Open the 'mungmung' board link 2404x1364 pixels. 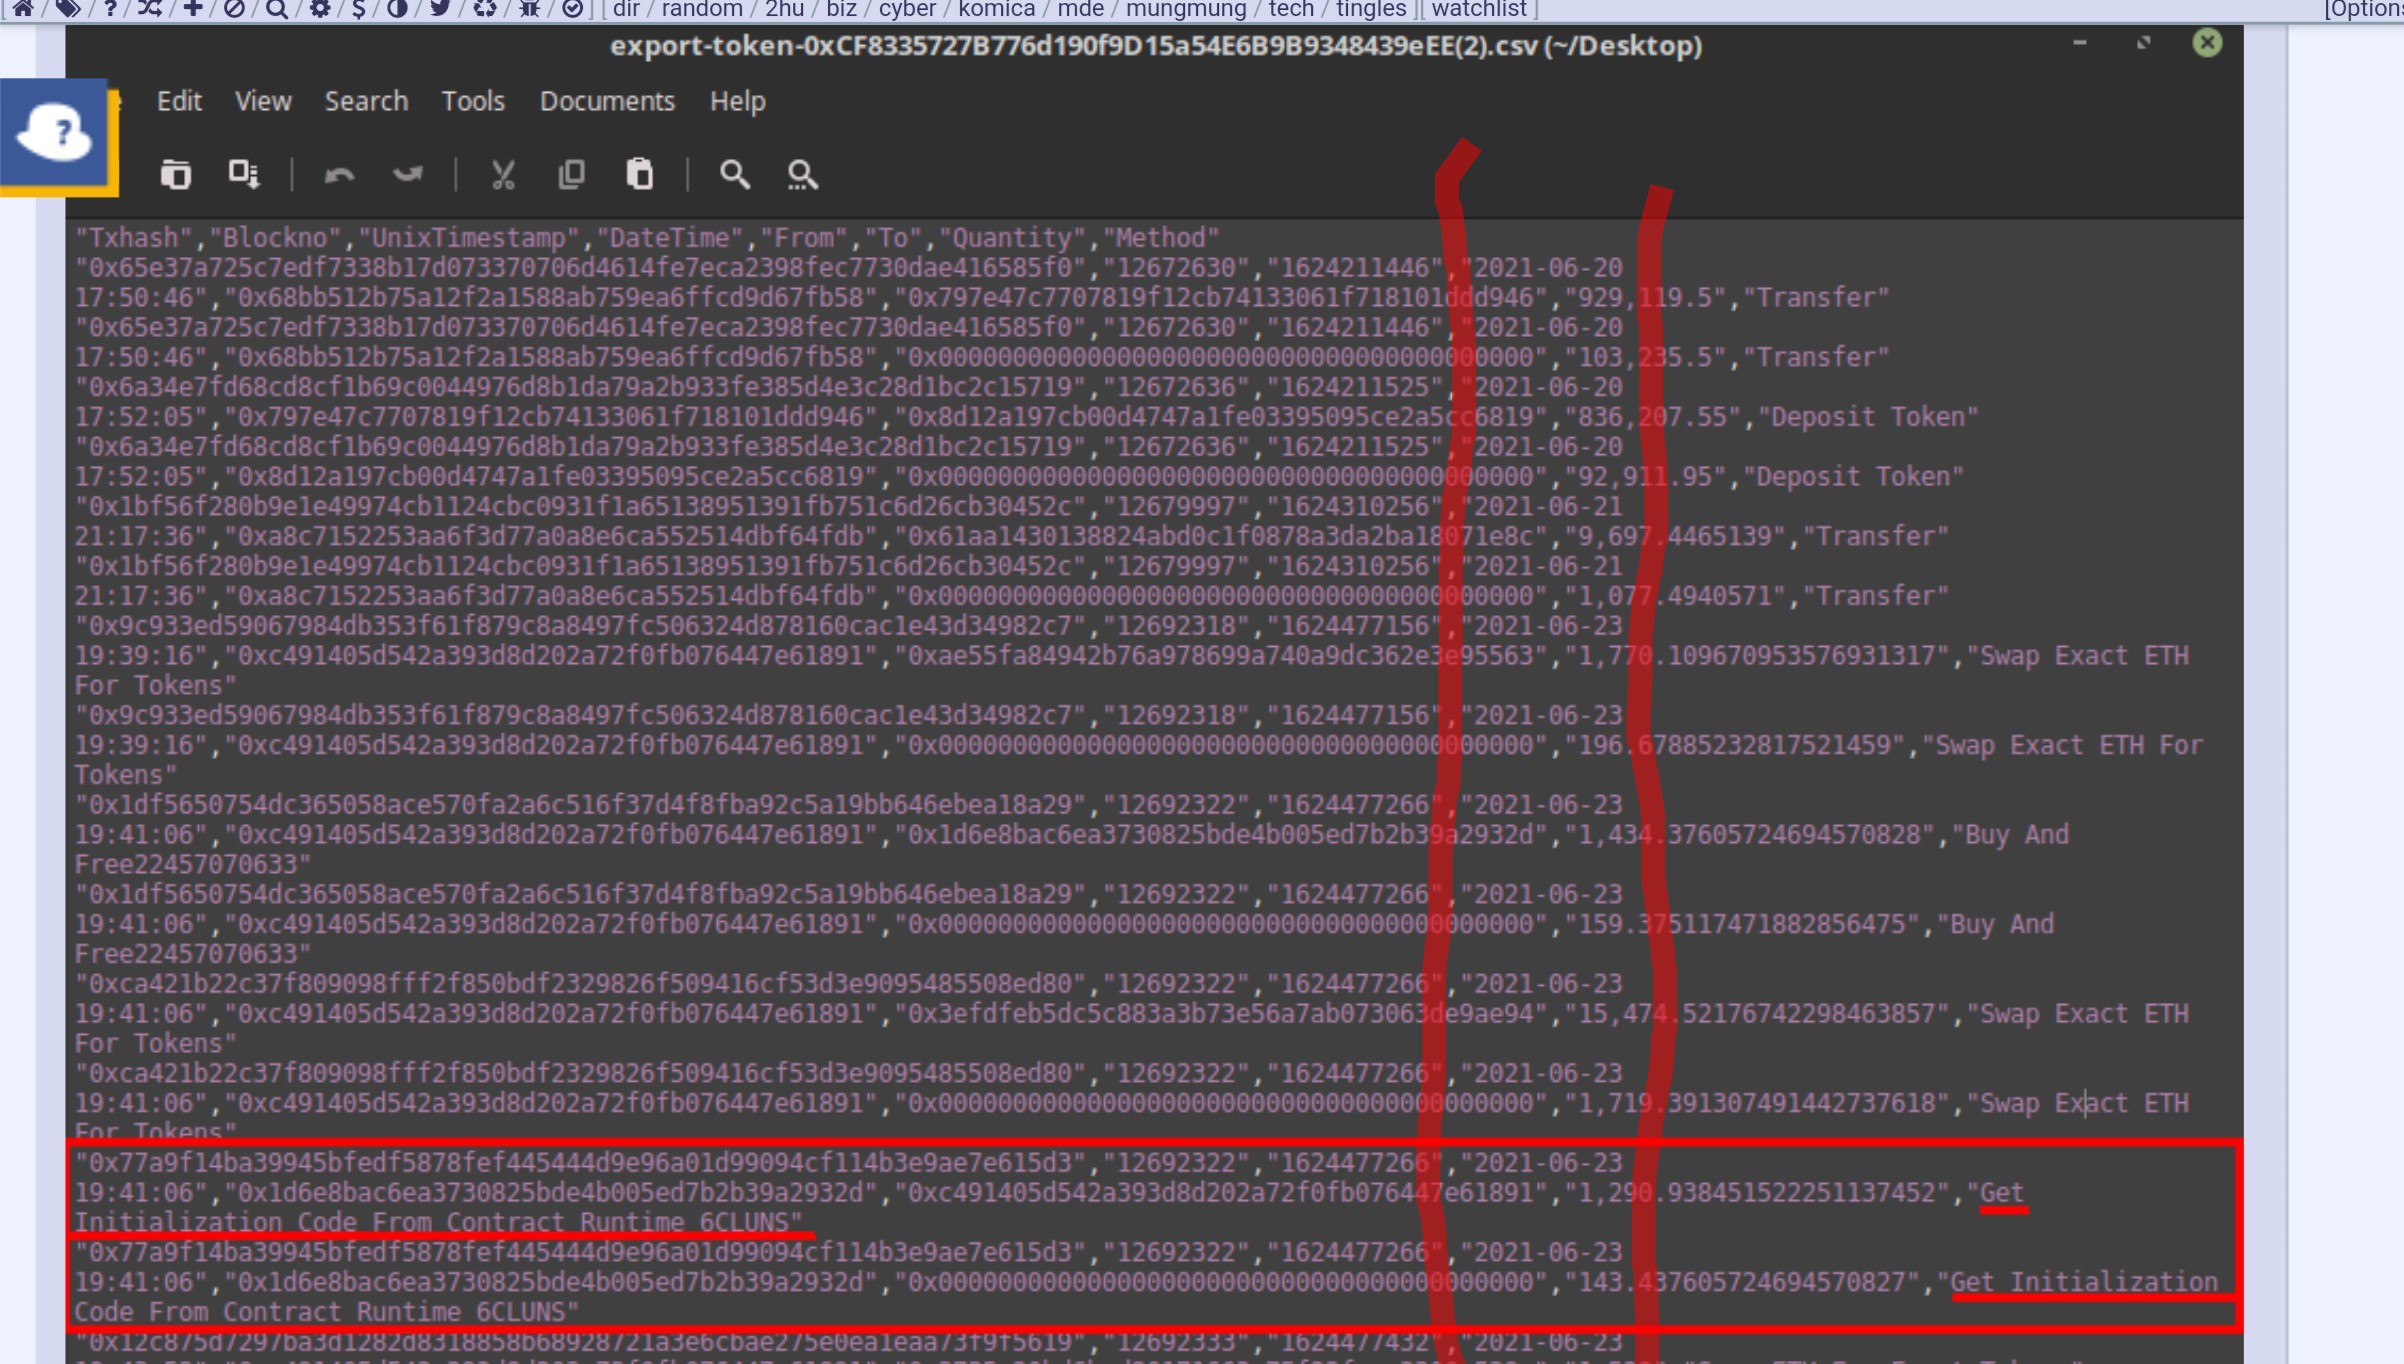[1186, 9]
